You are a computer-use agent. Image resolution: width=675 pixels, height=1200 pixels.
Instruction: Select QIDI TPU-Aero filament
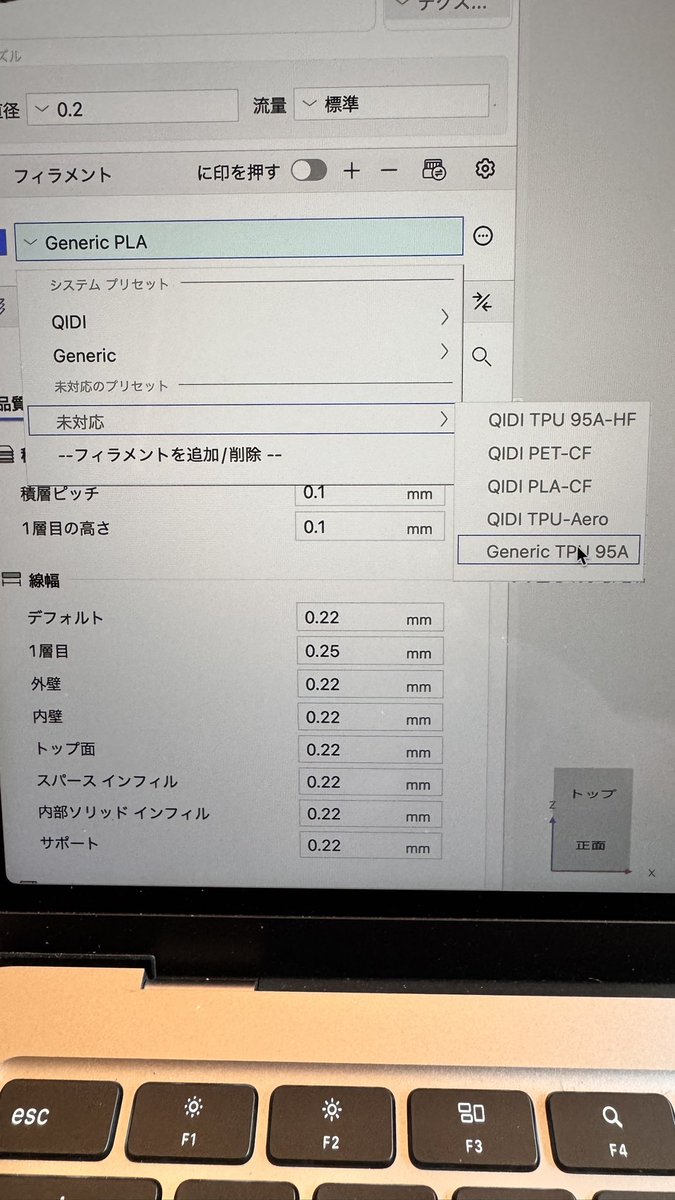click(x=548, y=519)
